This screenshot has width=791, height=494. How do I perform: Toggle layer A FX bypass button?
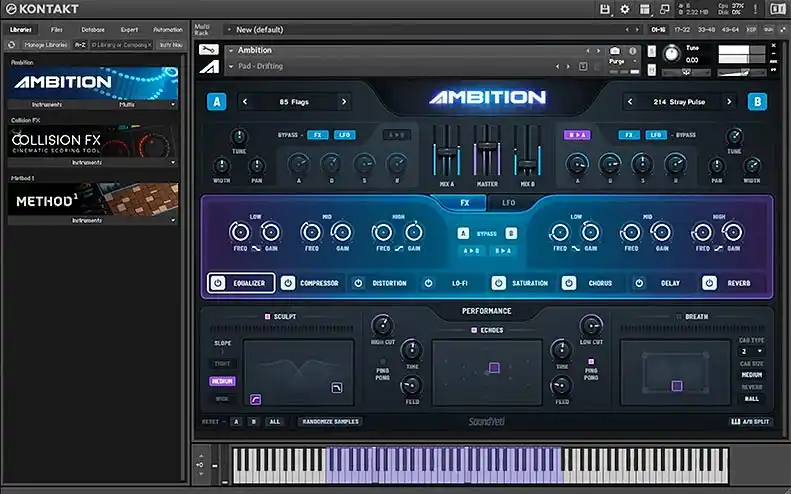[x=318, y=135]
